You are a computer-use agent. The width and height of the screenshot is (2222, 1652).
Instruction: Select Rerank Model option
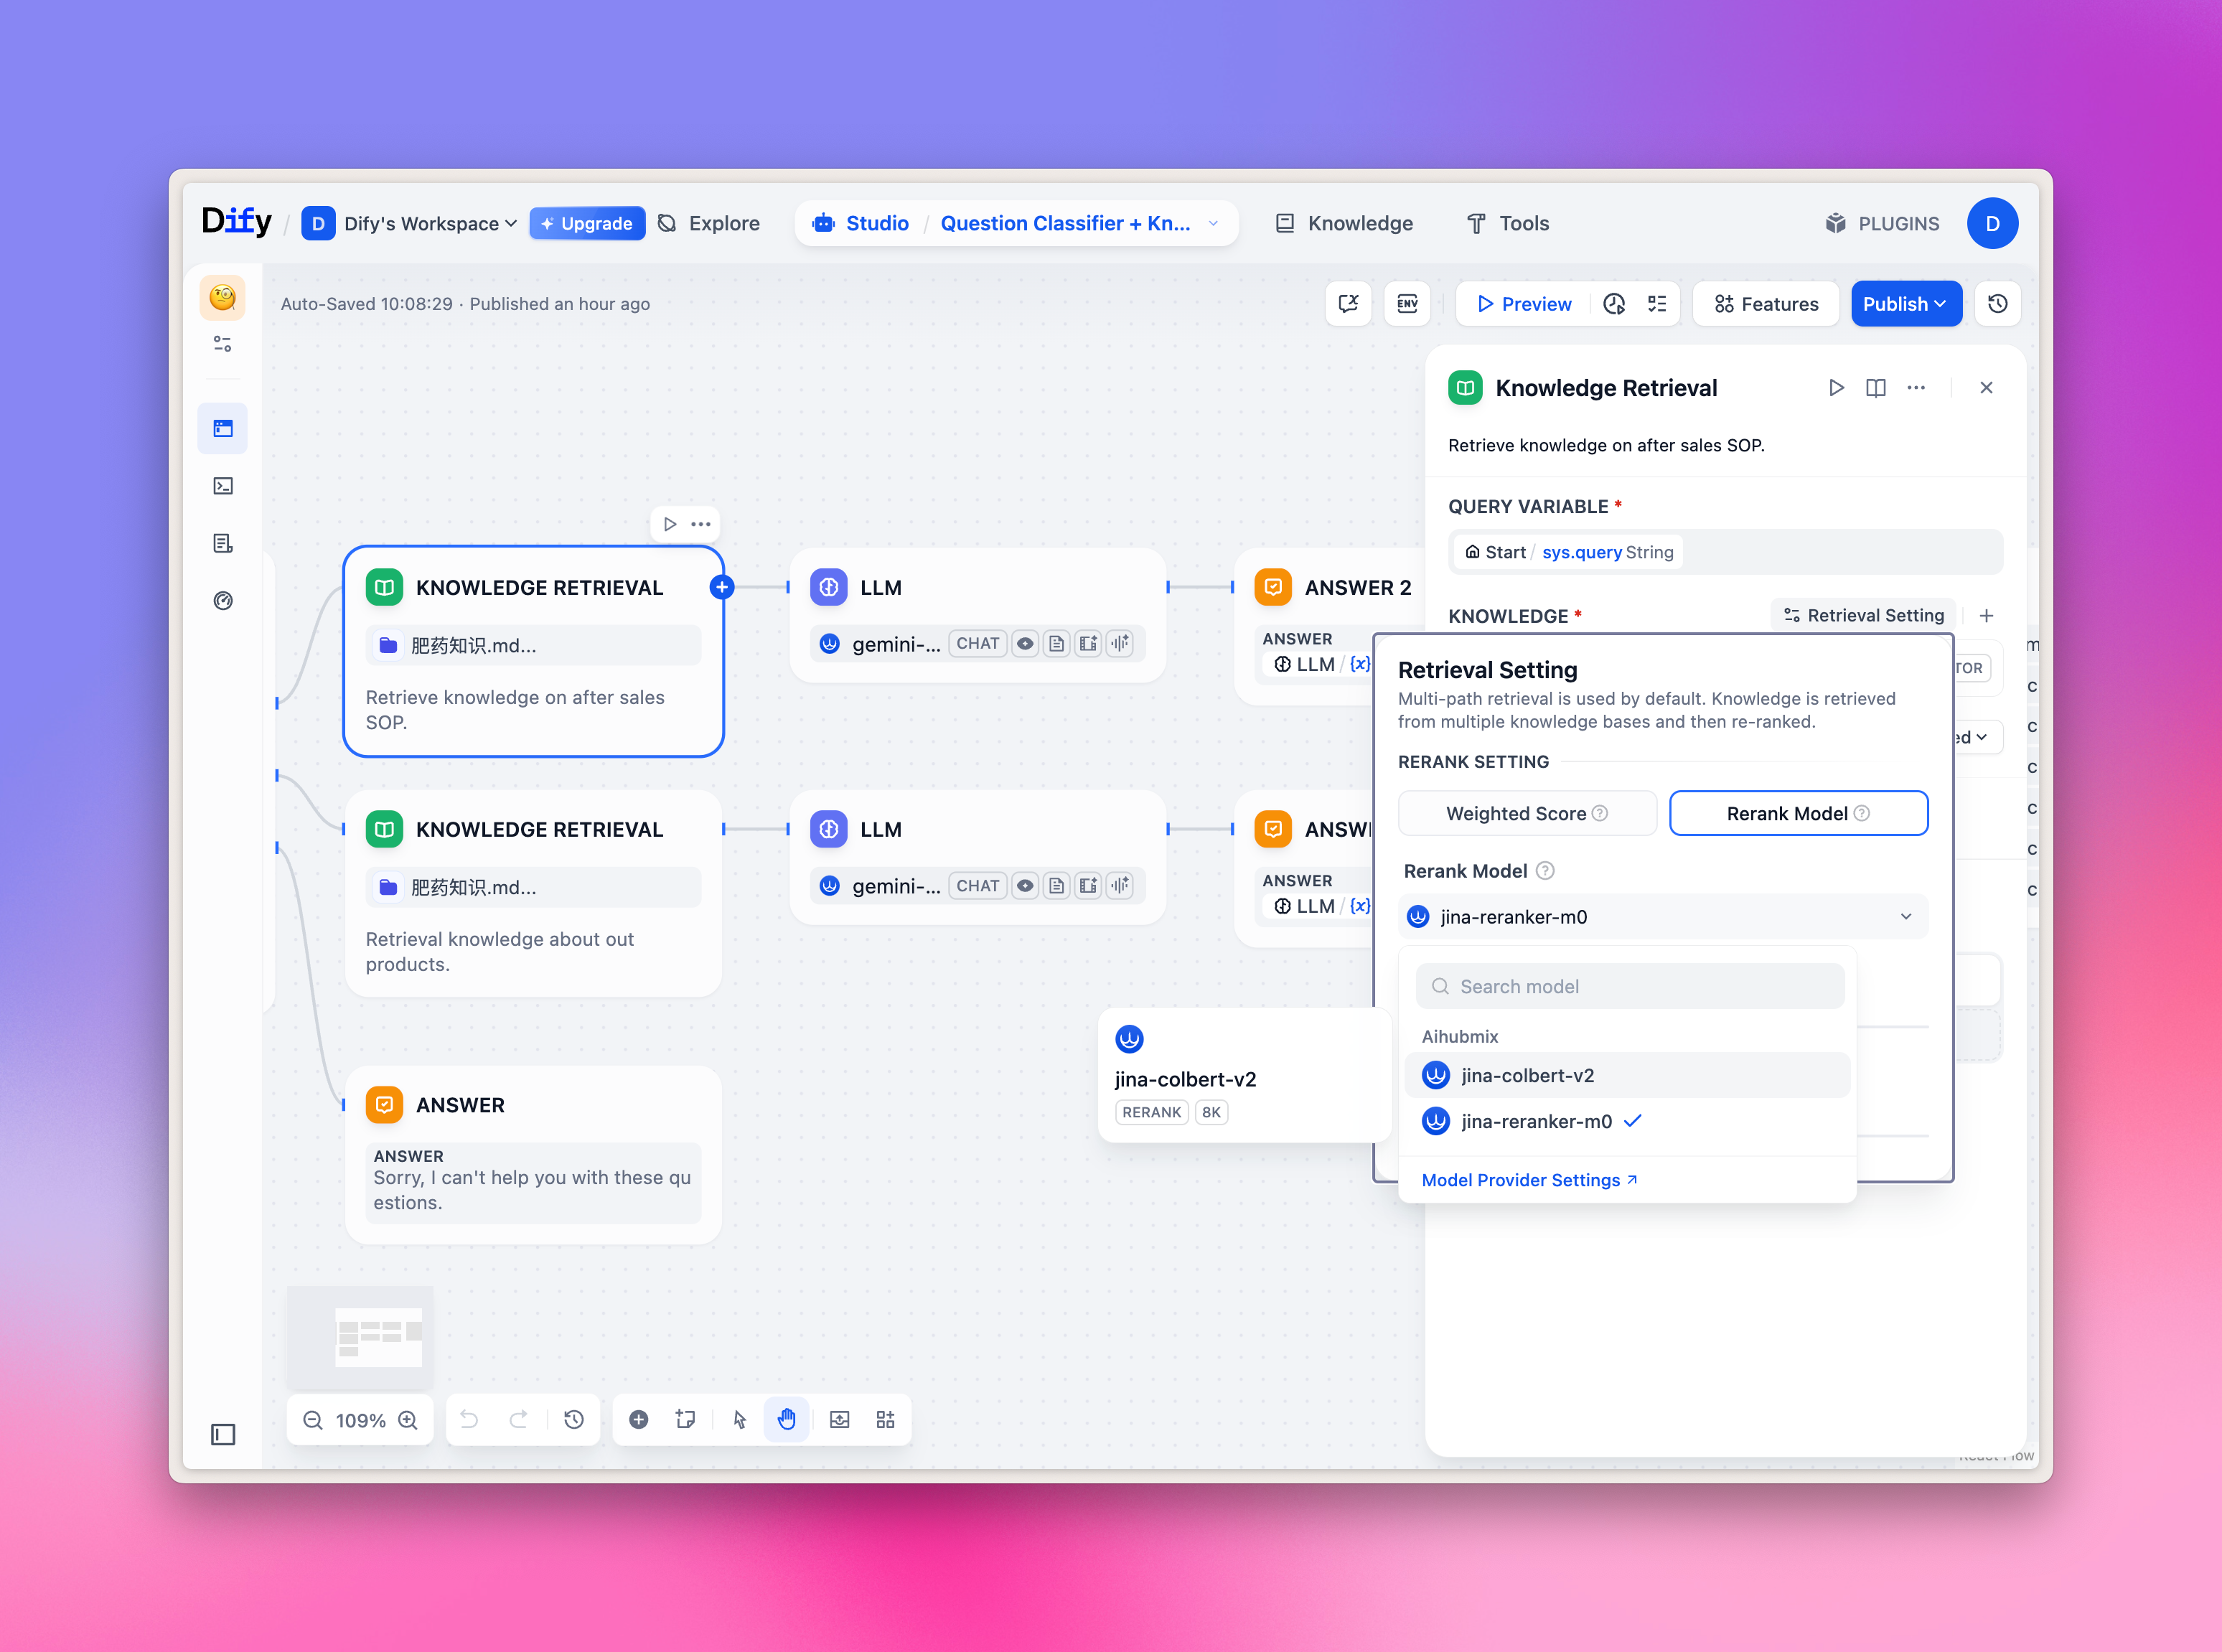(x=1797, y=813)
